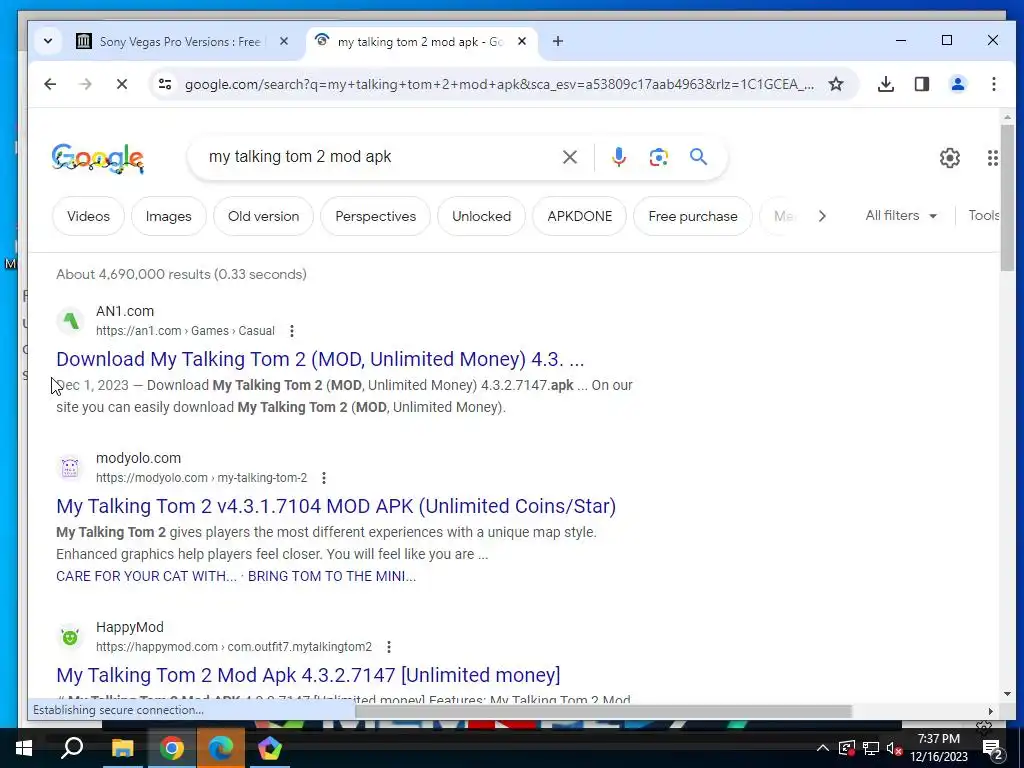Viewport: 1024px width, 768px height.
Task: Click the forward navigation arrow
Action: tap(86, 84)
